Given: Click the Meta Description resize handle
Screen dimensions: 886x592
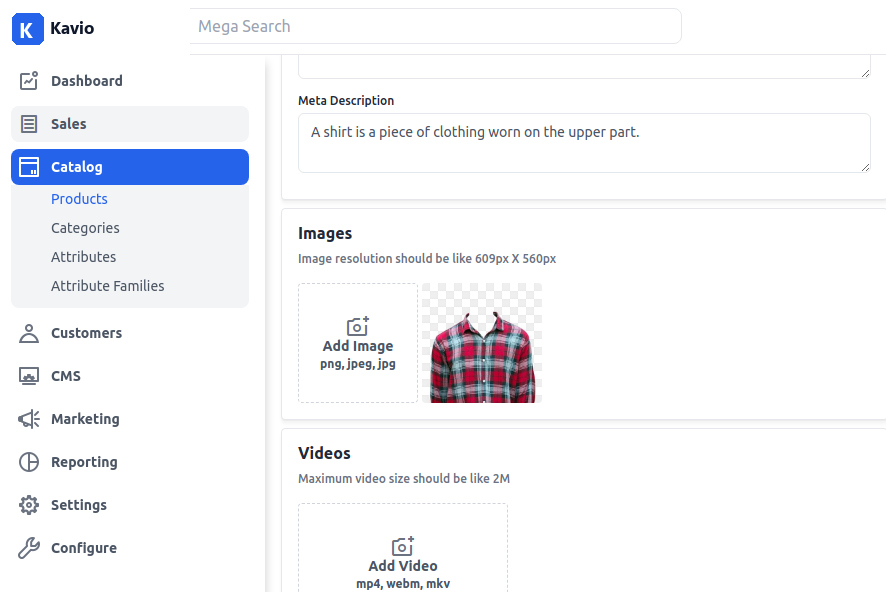Looking at the screenshot, I should [865, 167].
